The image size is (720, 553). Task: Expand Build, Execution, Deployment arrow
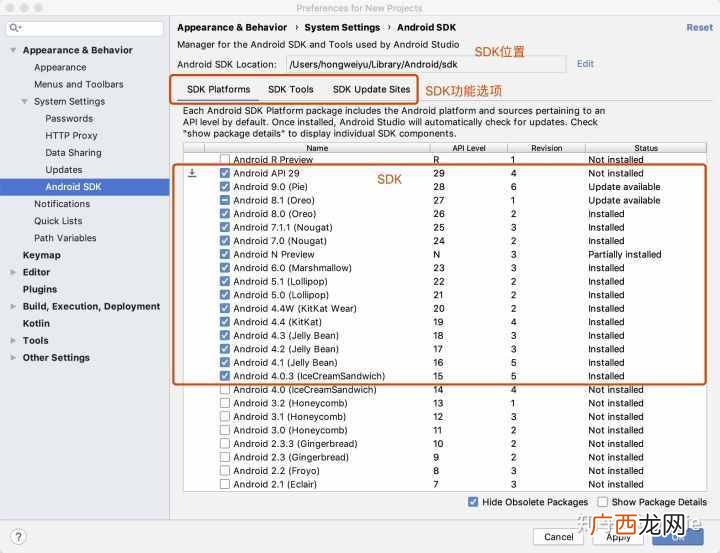(x=13, y=306)
